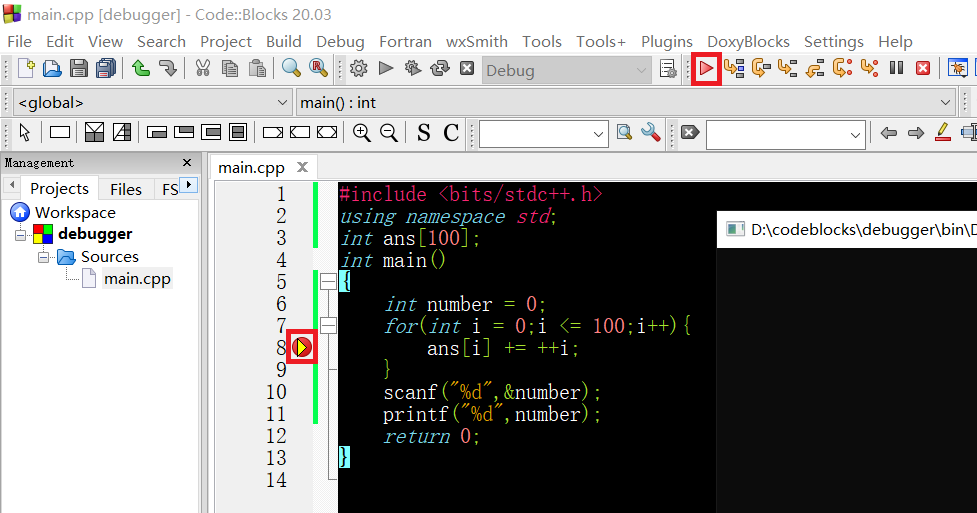977x513 pixels.
Task: Start debugging with red play button
Action: pyautogui.click(x=706, y=69)
